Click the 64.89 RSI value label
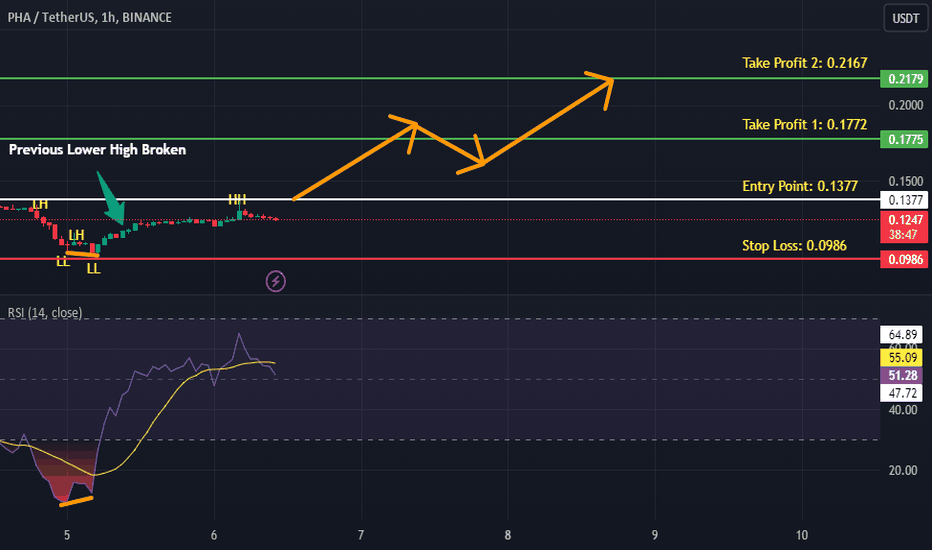This screenshot has width=932, height=550. 902,335
